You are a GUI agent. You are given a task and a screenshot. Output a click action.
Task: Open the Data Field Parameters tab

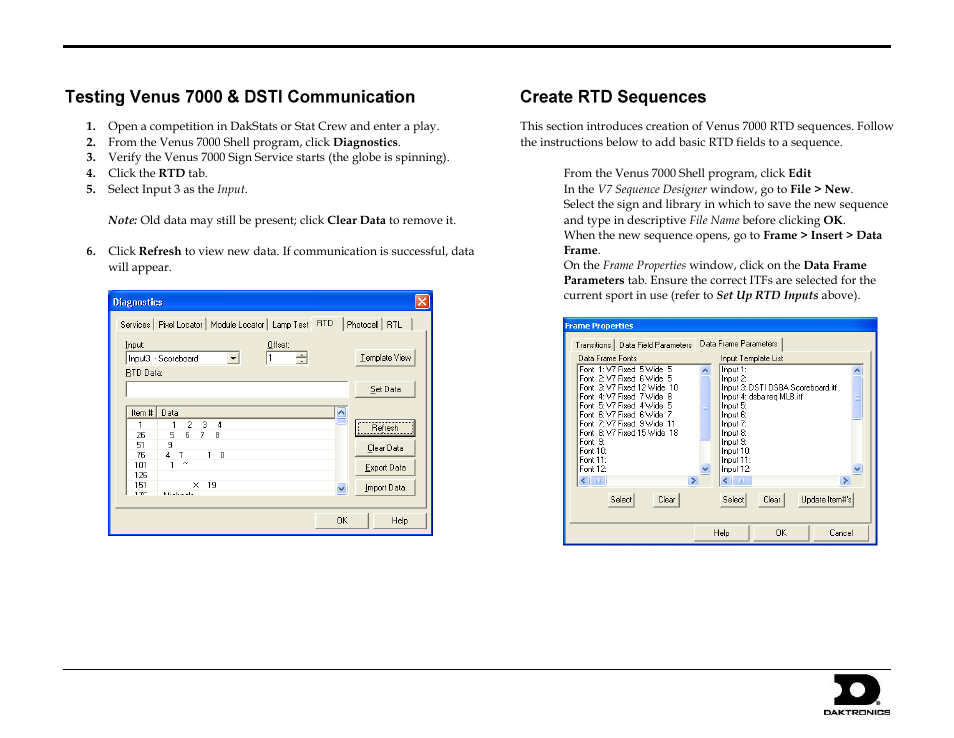coord(656,344)
